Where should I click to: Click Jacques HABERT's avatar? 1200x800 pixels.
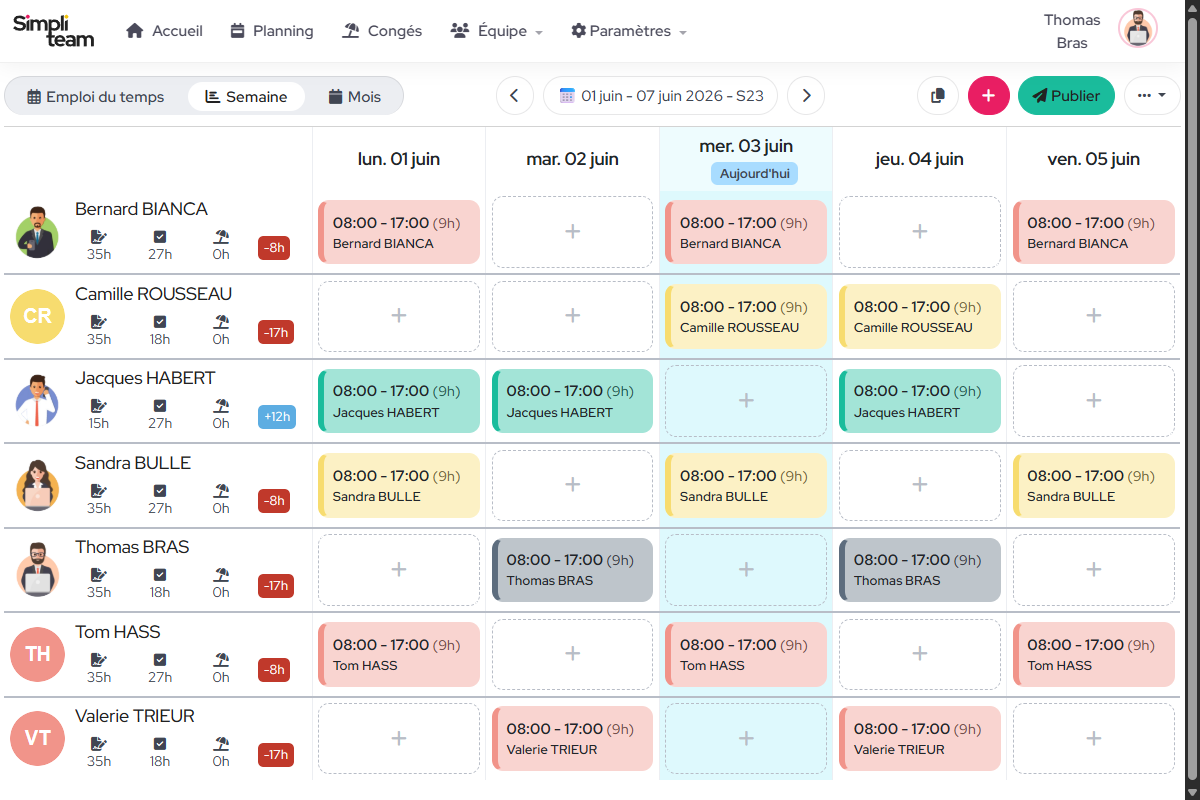pos(37,401)
